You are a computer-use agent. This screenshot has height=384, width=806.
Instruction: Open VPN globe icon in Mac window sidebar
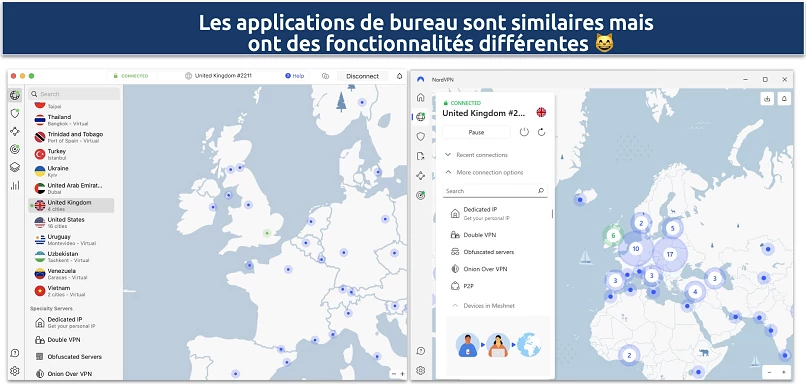click(x=15, y=95)
